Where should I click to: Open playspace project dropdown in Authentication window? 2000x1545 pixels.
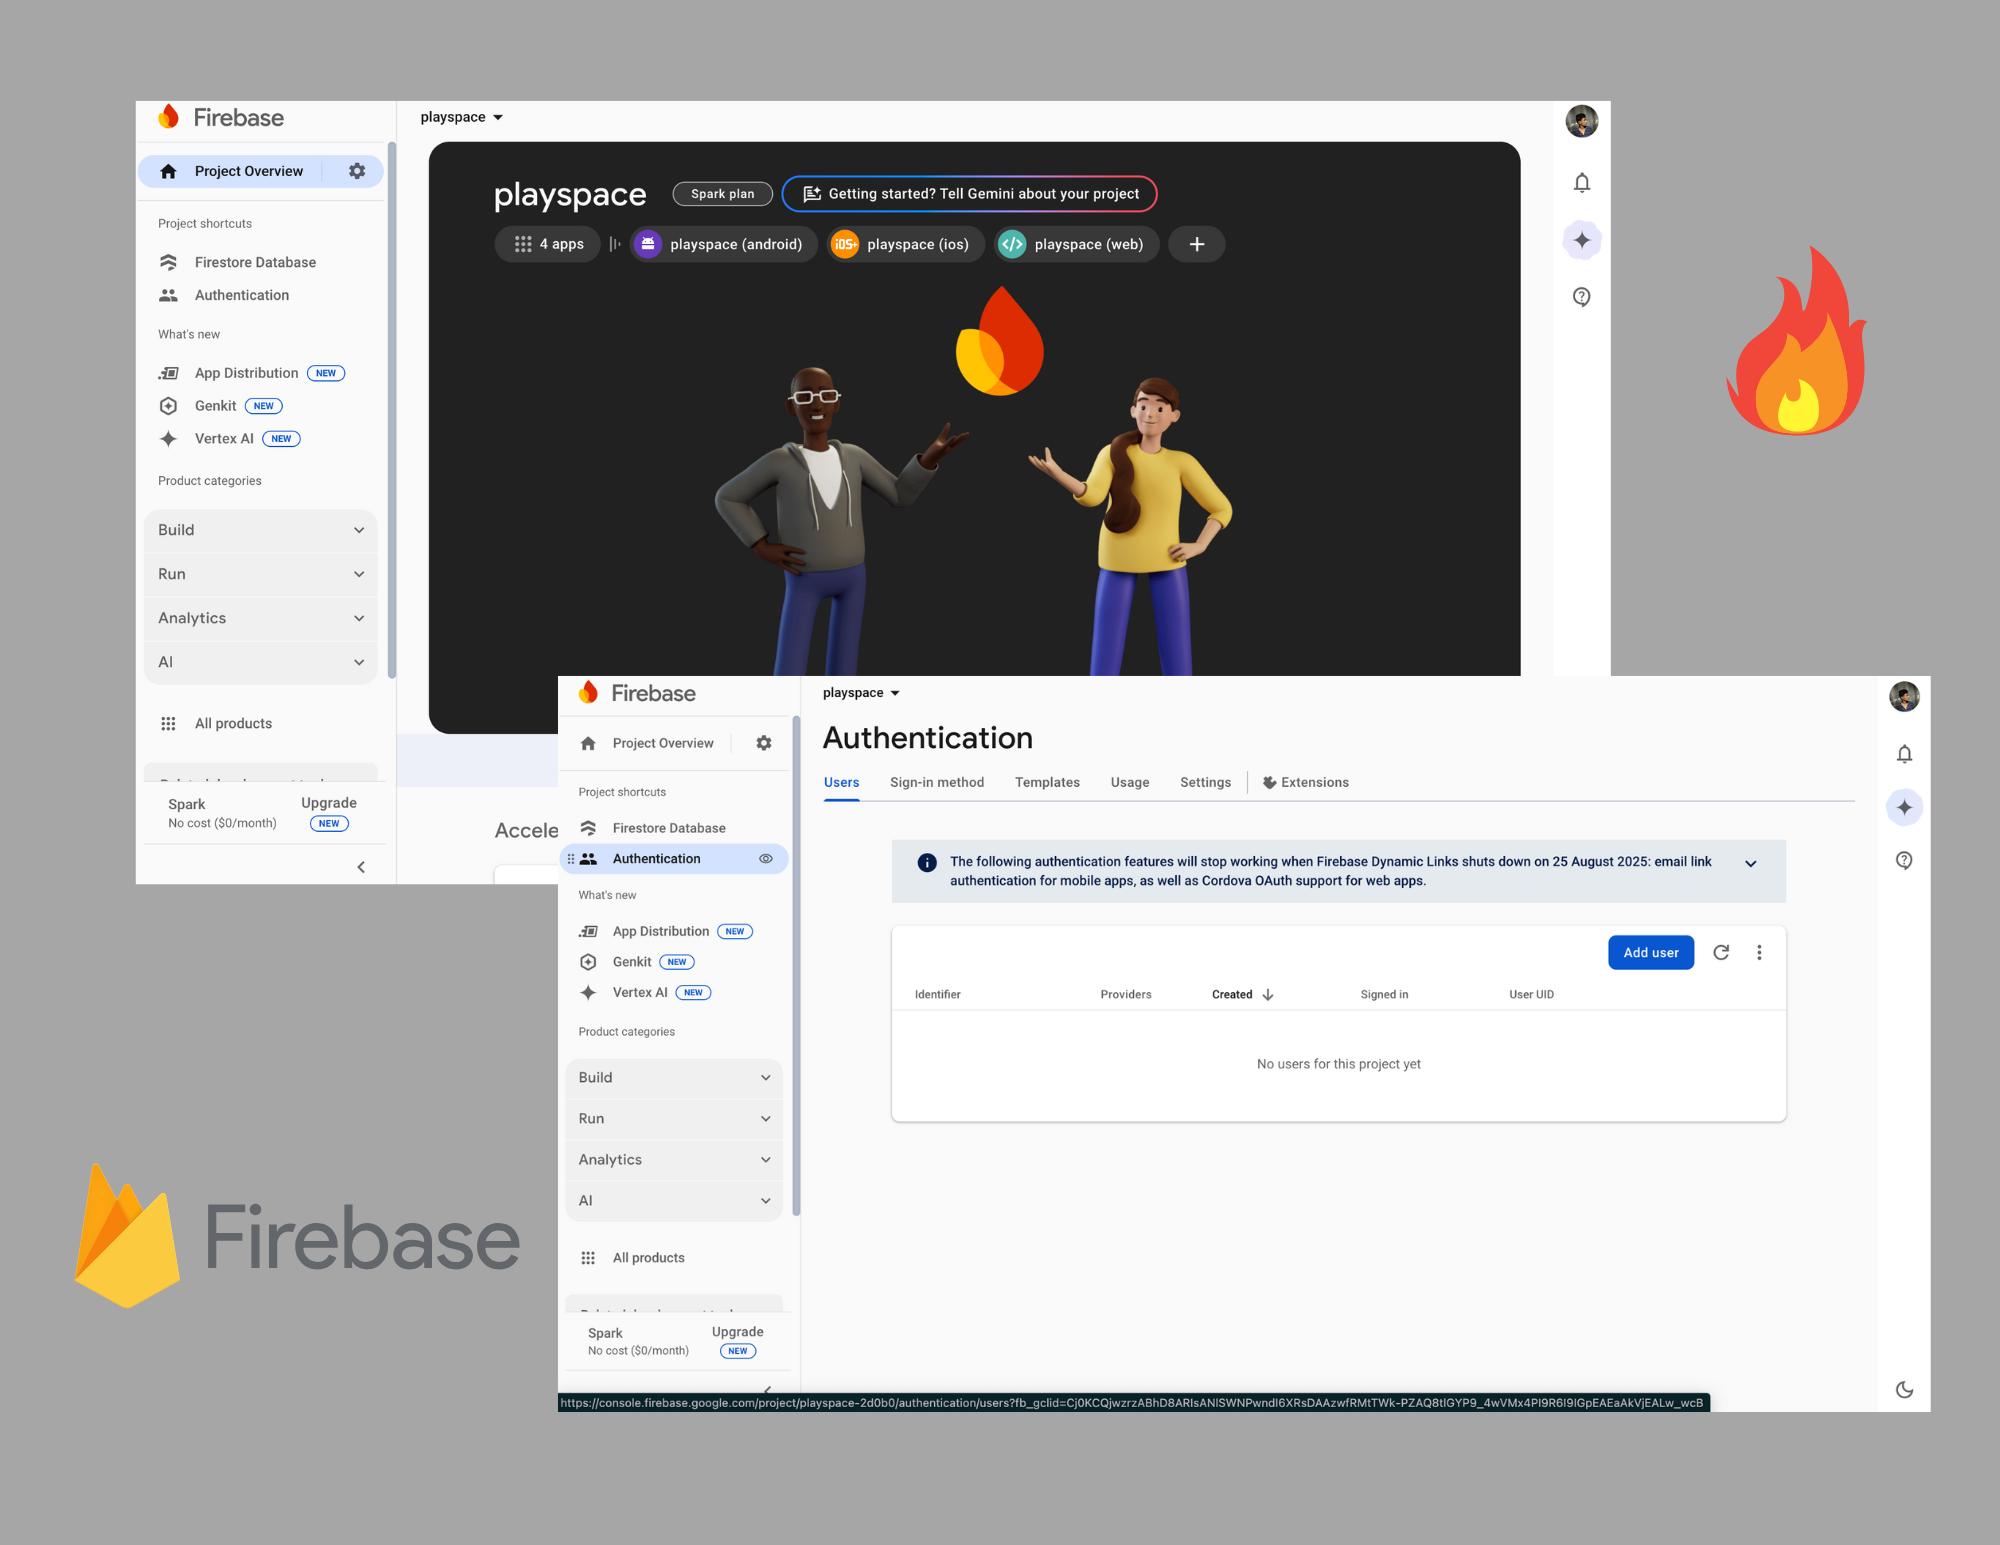pos(861,693)
